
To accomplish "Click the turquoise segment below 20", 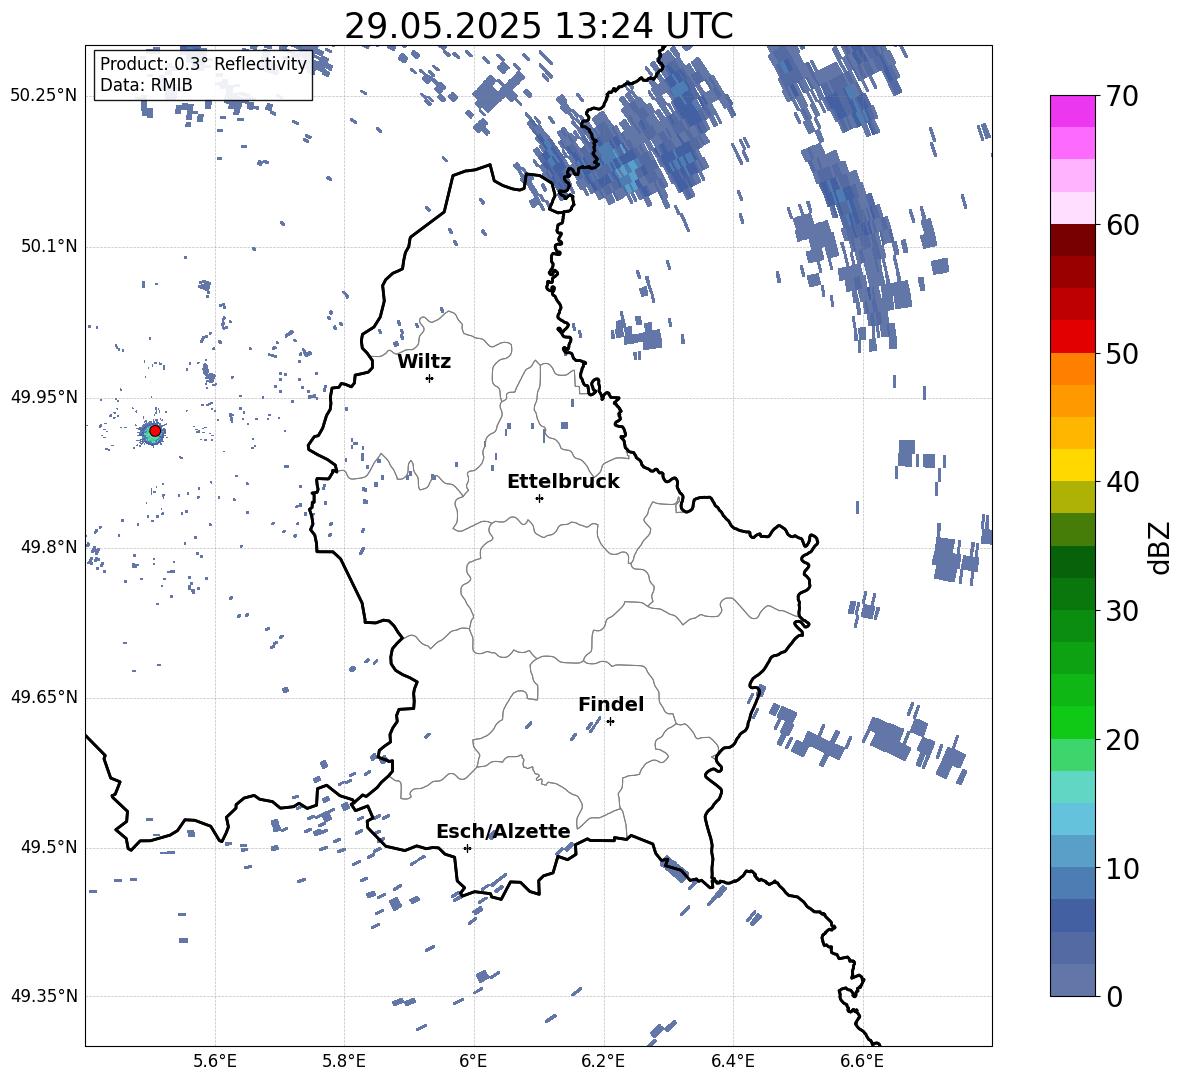I will pyautogui.click(x=1072, y=787).
